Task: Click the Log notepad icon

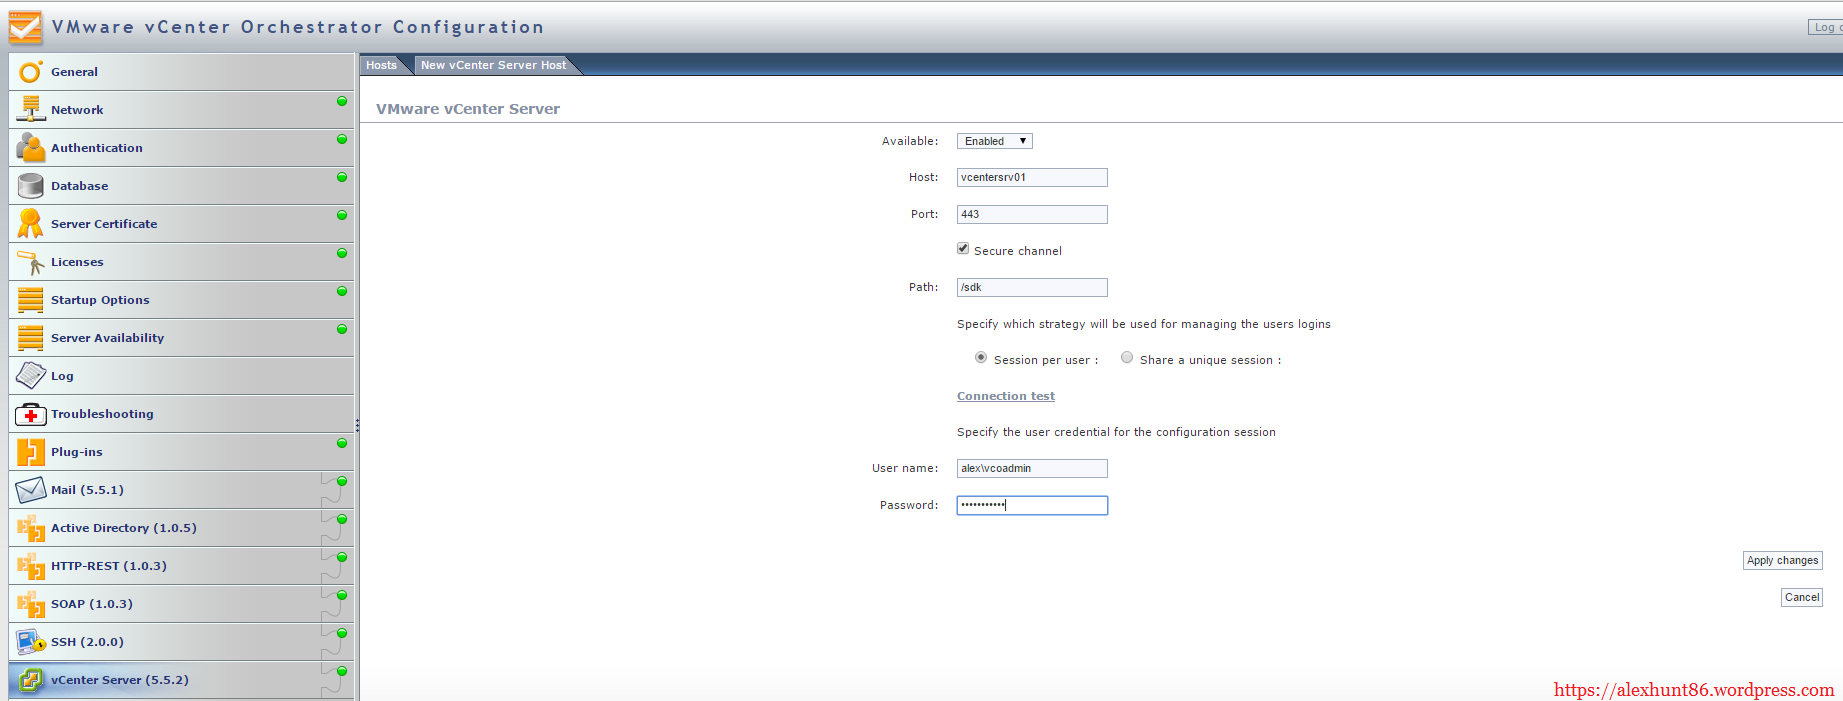Action: point(31,376)
